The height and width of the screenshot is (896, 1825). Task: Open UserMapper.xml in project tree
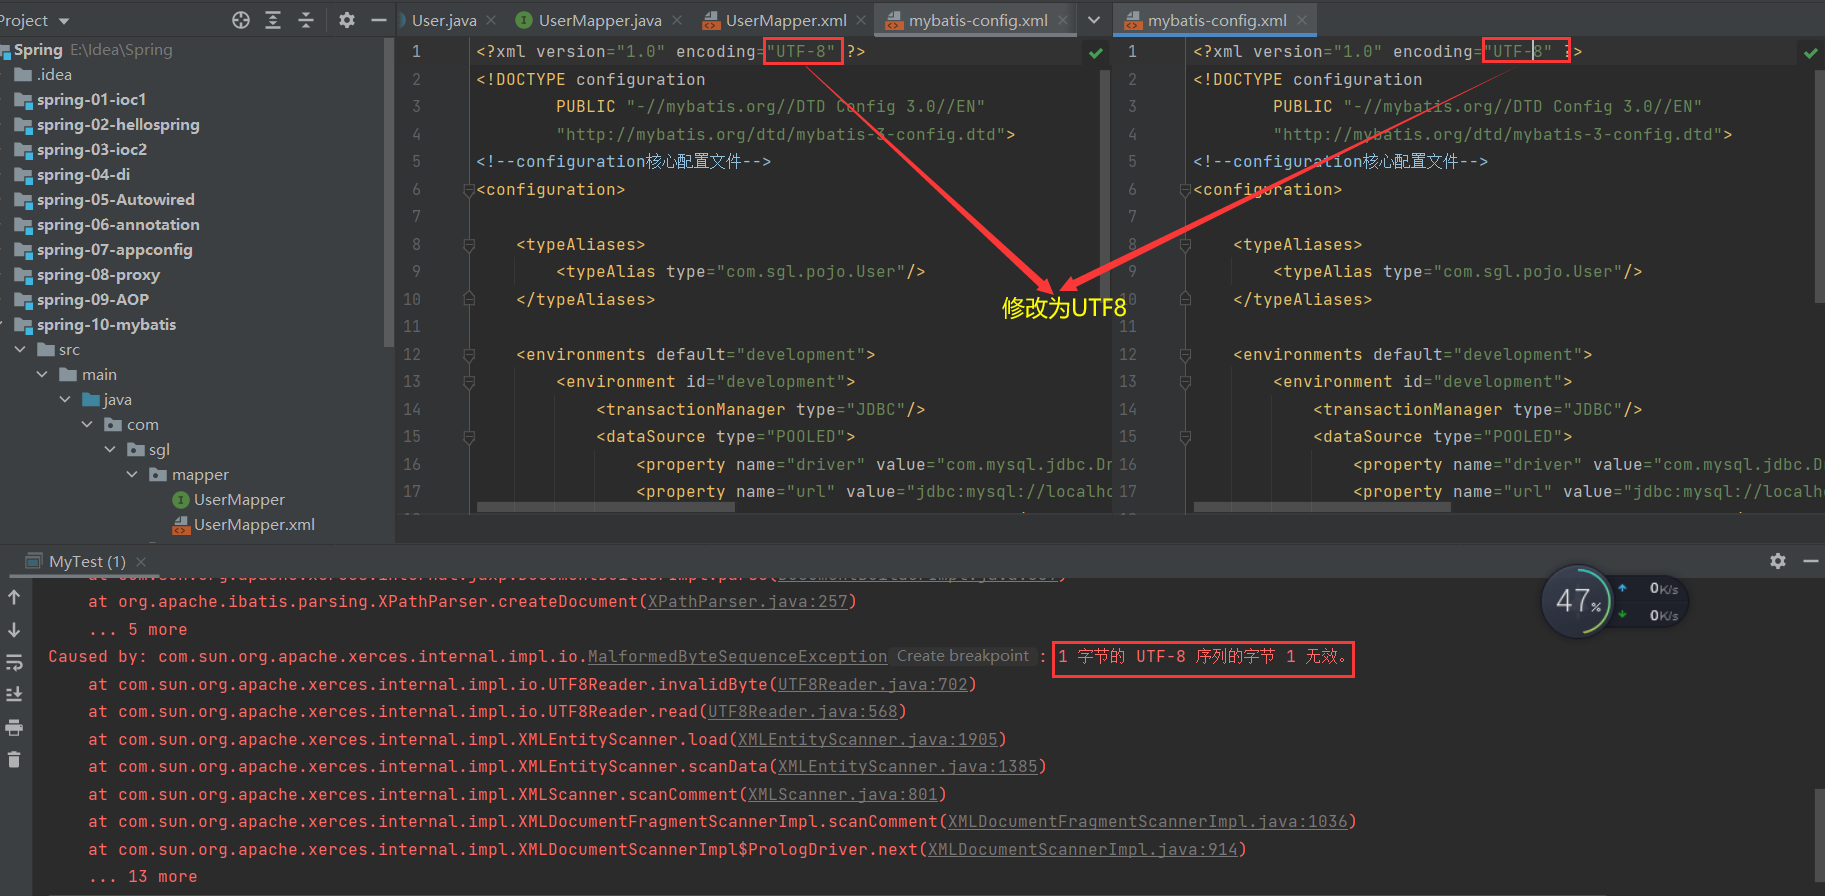coord(254,525)
